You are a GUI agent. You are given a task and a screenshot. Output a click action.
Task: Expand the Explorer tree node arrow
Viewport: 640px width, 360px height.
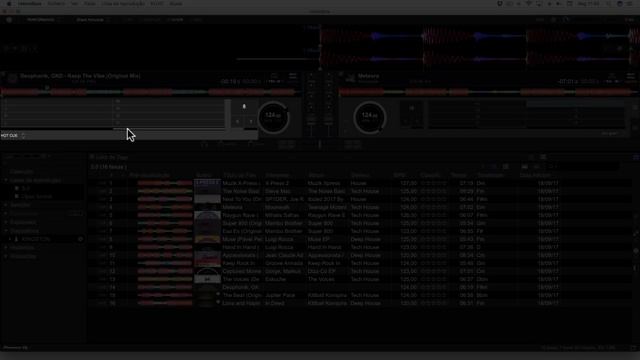coord(6,222)
